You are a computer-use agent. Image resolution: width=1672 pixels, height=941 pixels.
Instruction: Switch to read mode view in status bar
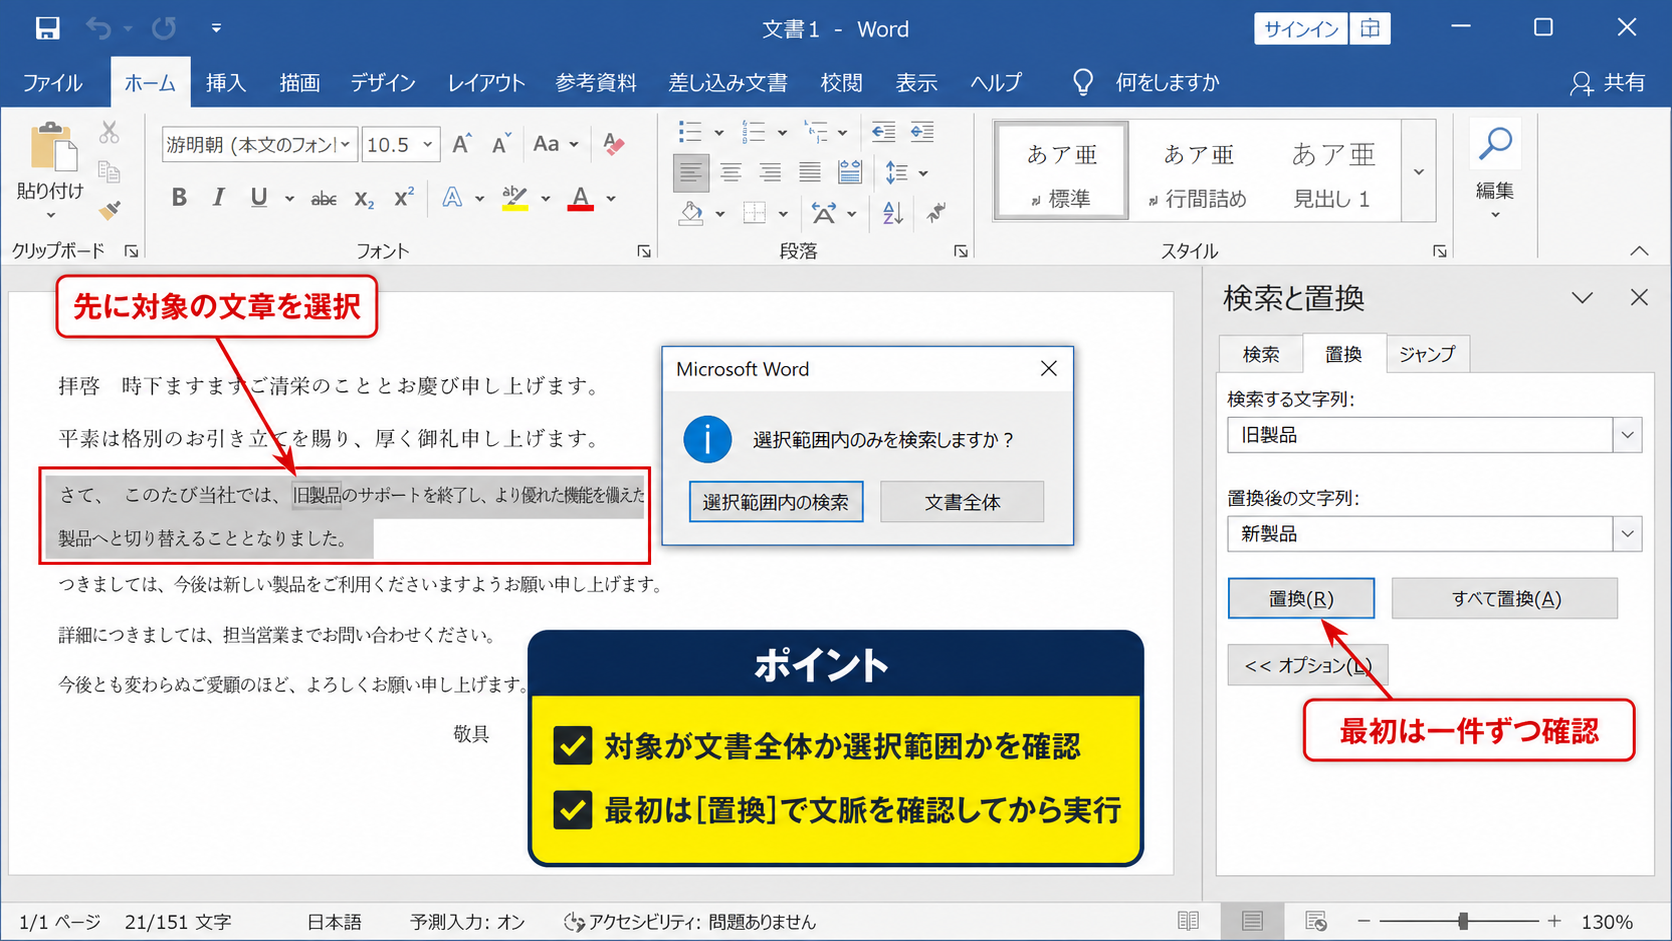click(x=1188, y=921)
